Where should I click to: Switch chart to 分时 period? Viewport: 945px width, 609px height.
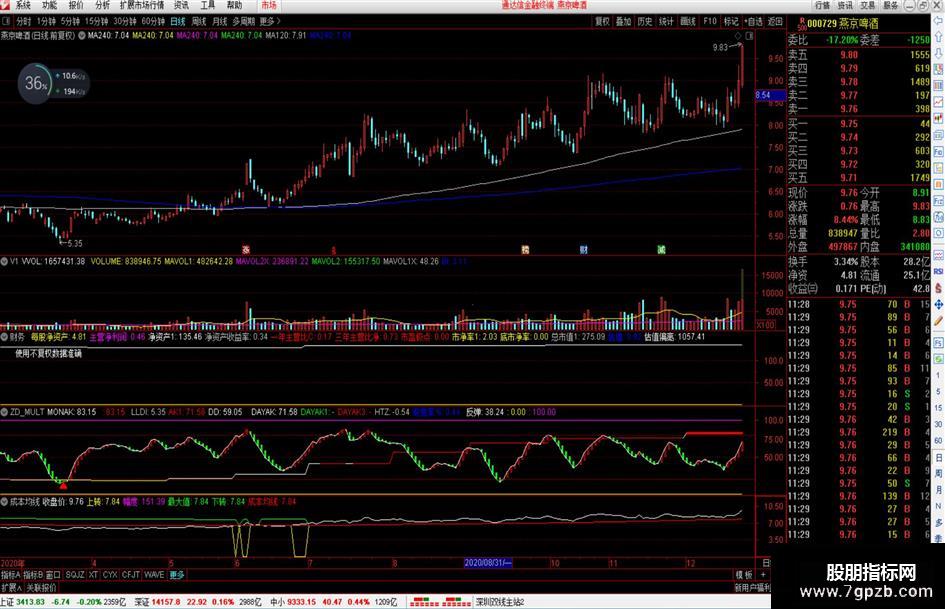pos(24,22)
